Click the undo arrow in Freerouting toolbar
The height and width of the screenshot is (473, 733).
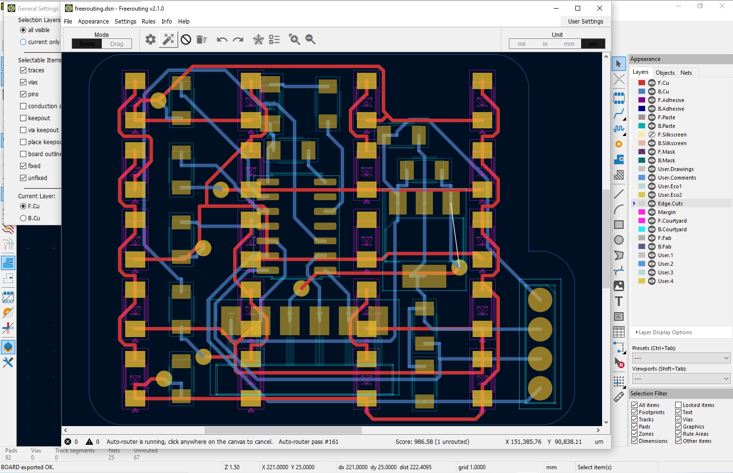pos(222,39)
